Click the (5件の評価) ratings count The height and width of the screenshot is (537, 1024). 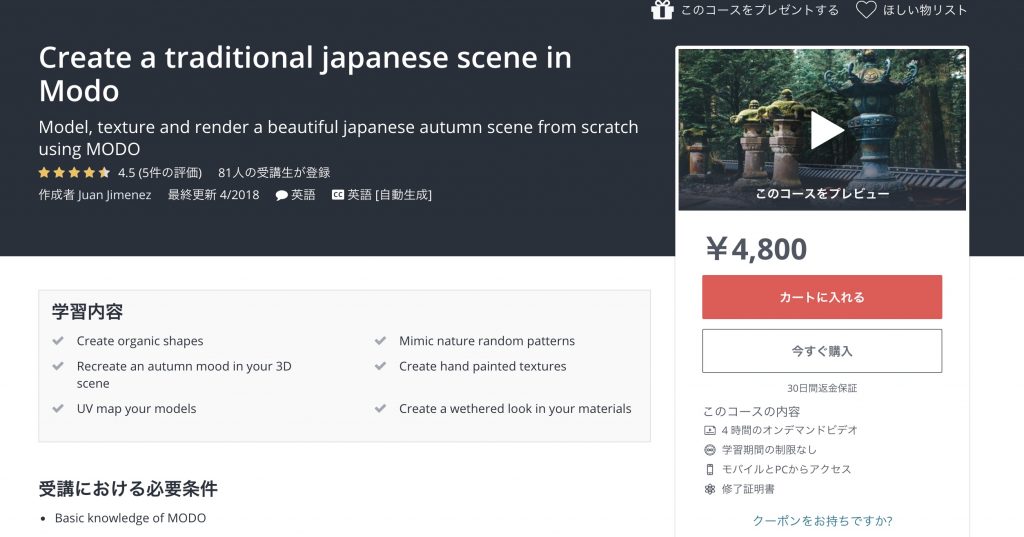(170, 172)
